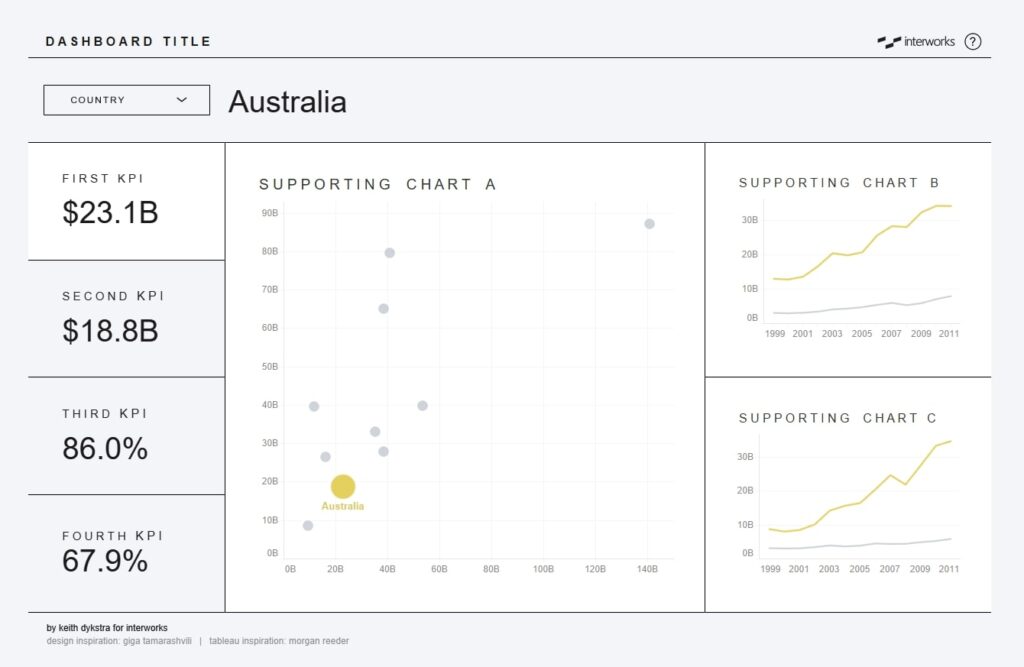Open the Country filter dropdown

125,100
